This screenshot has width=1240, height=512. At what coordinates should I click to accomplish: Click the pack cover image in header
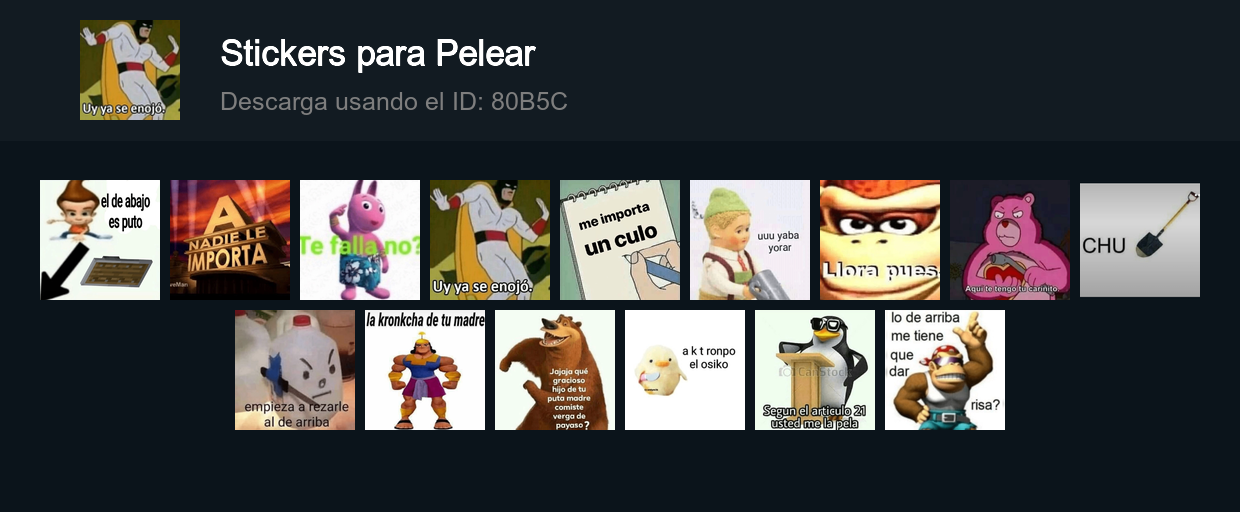click(130, 70)
